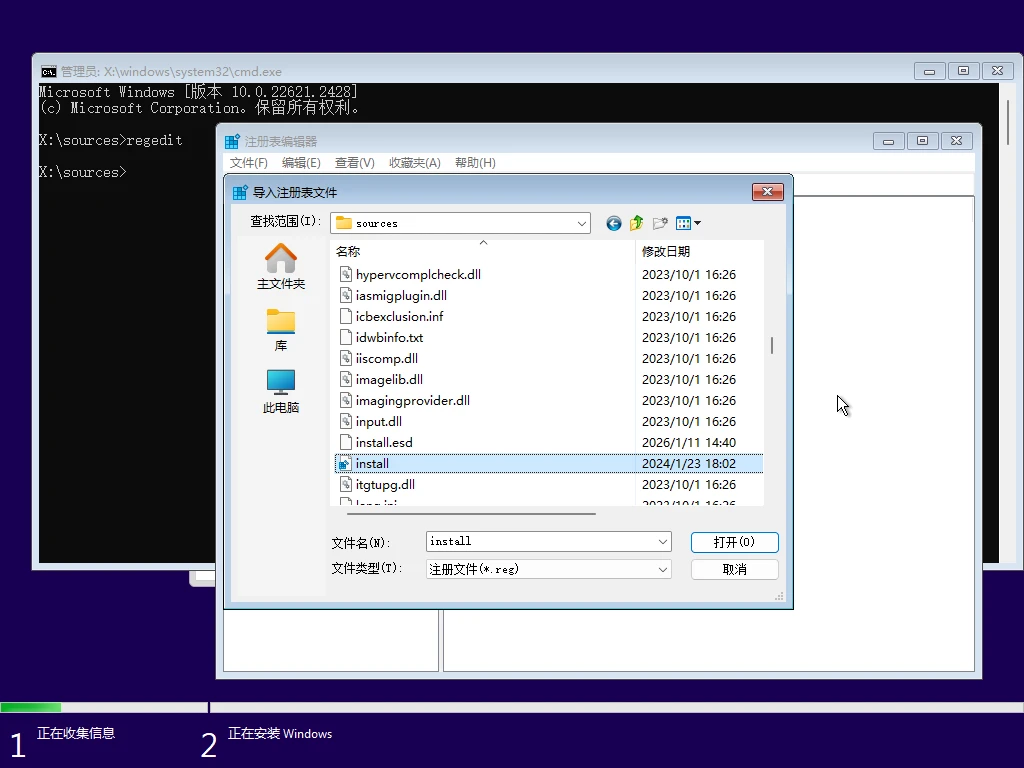Go up one folder level icon

point(636,223)
